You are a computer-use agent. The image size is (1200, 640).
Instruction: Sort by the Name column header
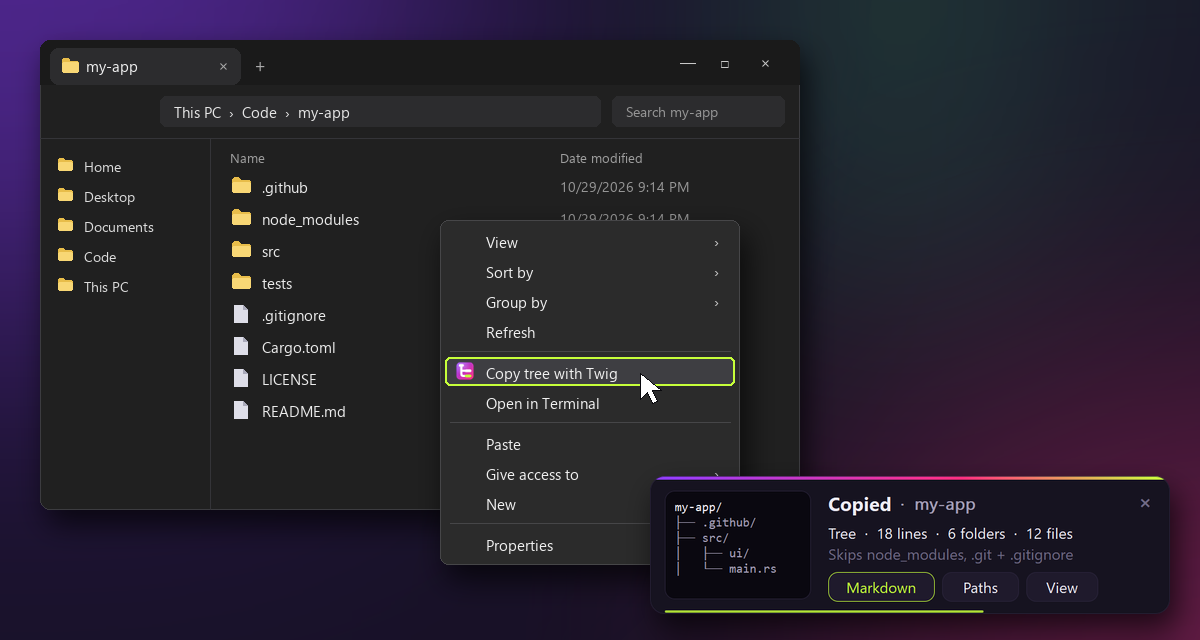click(247, 158)
